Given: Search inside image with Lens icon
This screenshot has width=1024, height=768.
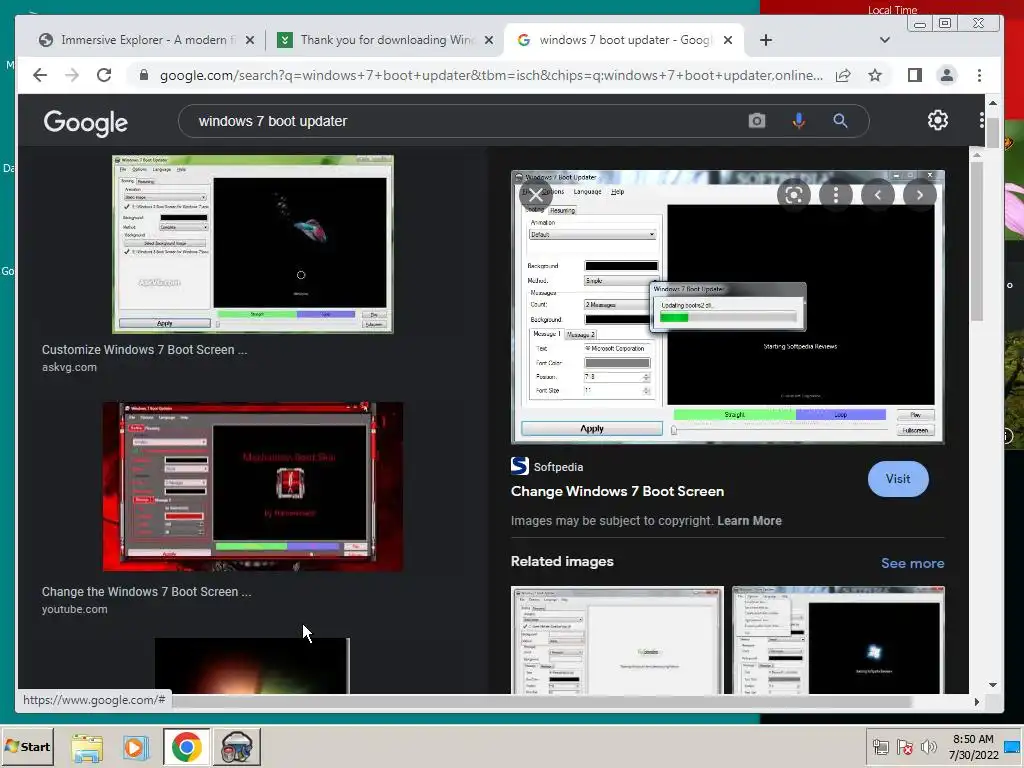Looking at the screenshot, I should pos(793,195).
